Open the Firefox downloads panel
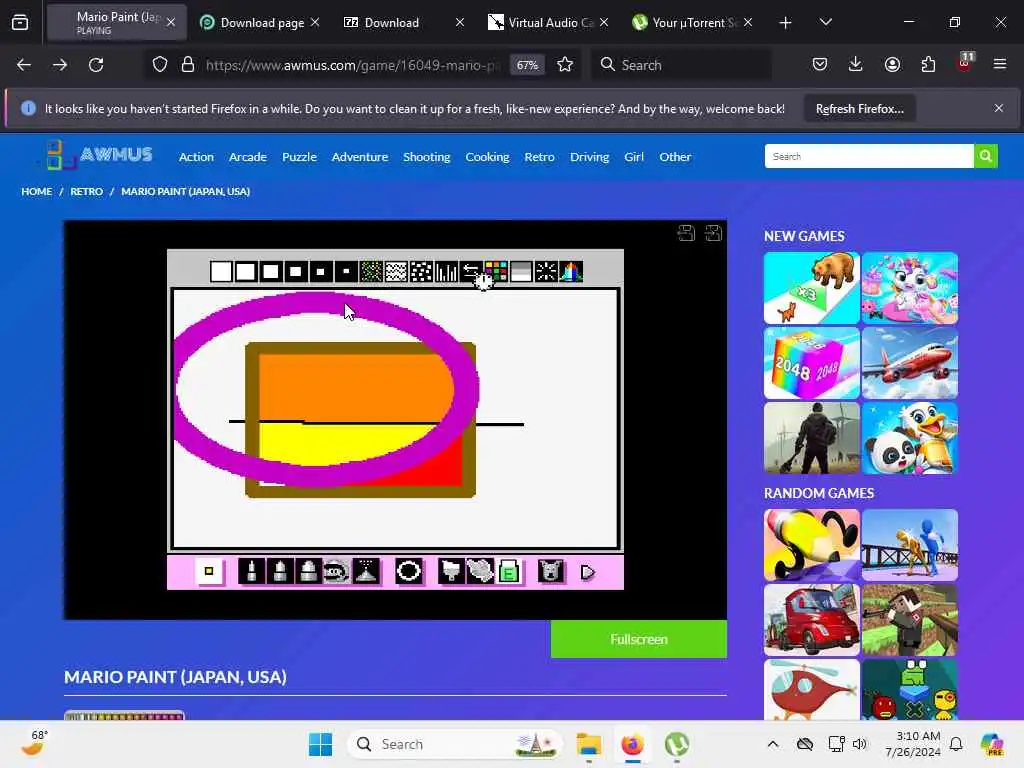This screenshot has width=1024, height=768. 856,64
